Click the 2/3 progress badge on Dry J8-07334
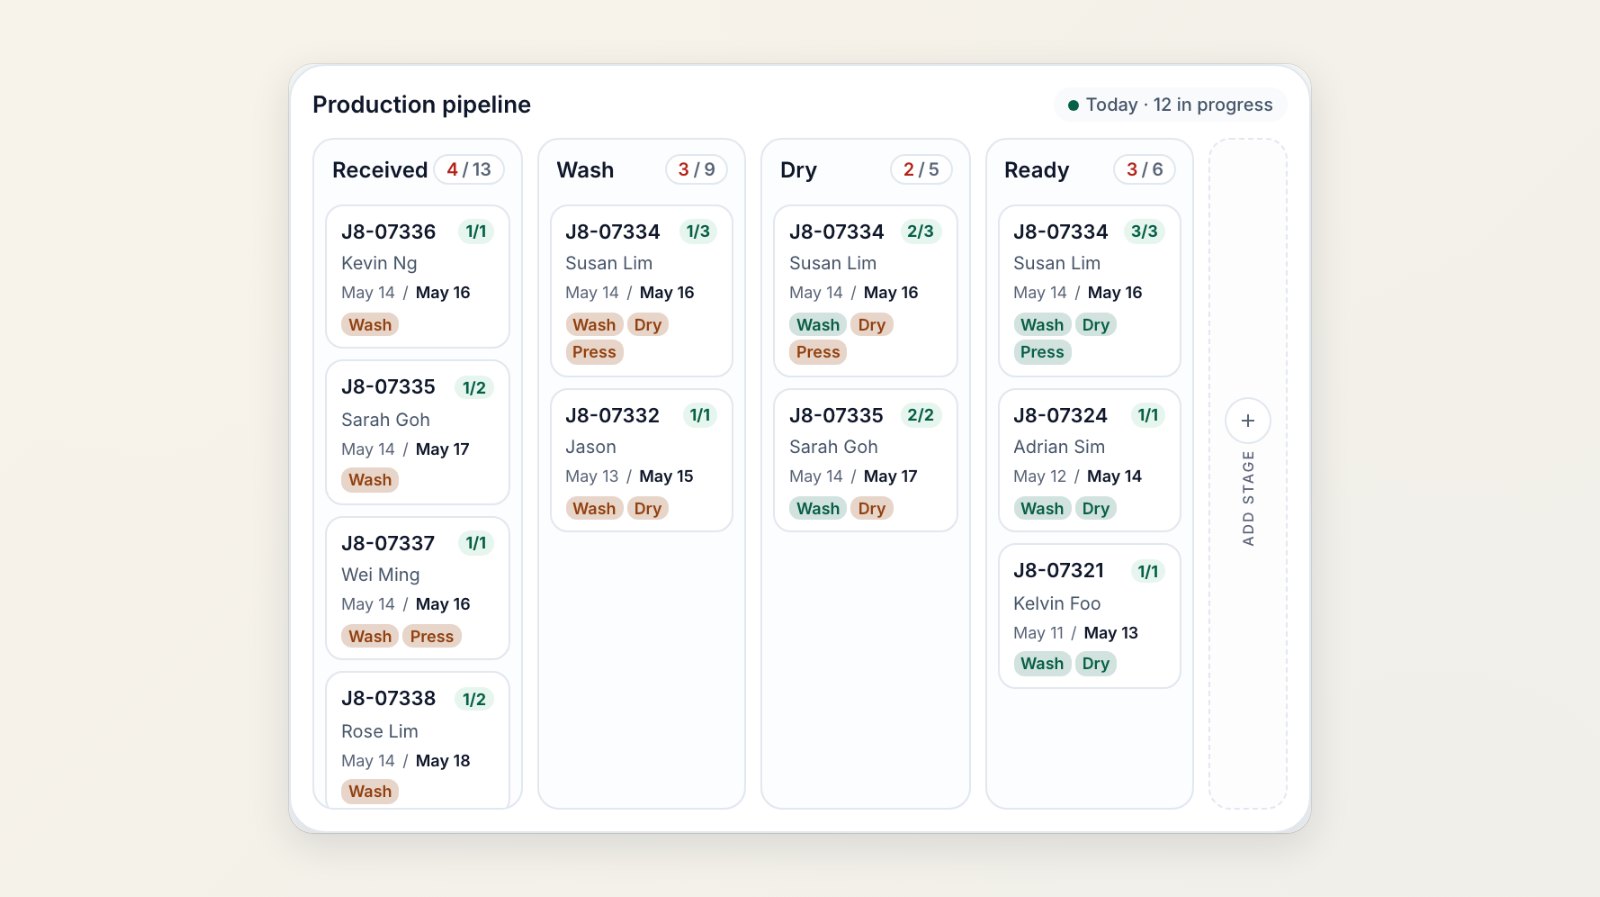This screenshot has width=1600, height=897. (x=920, y=232)
